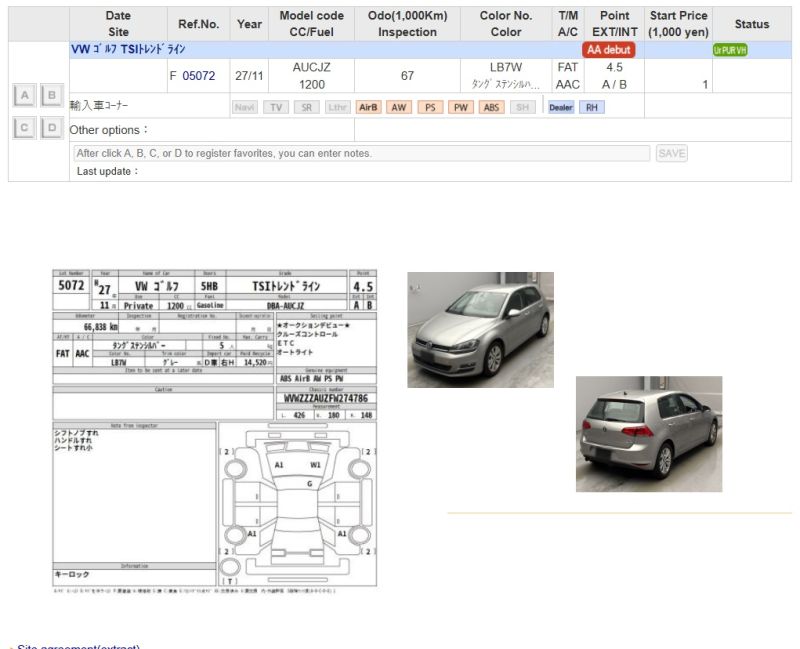Click the odometer value 67 cell
Screen dimensions: 800x649
(x=407, y=76)
